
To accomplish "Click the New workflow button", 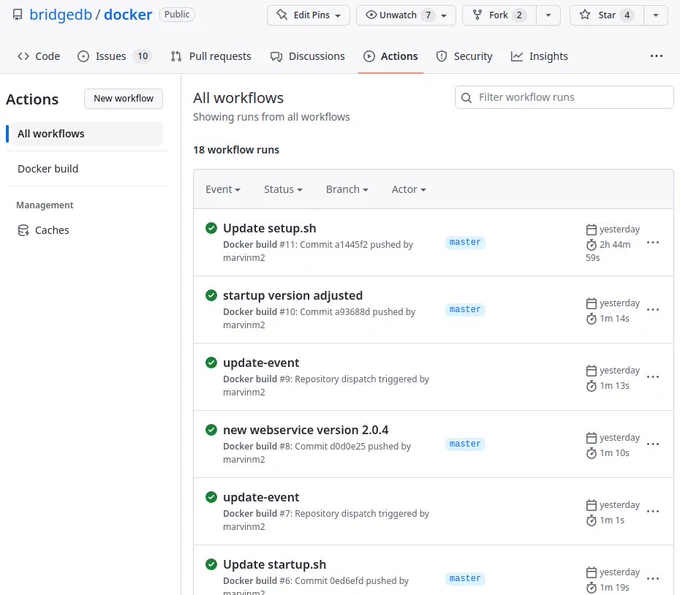I will pyautogui.click(x=124, y=98).
